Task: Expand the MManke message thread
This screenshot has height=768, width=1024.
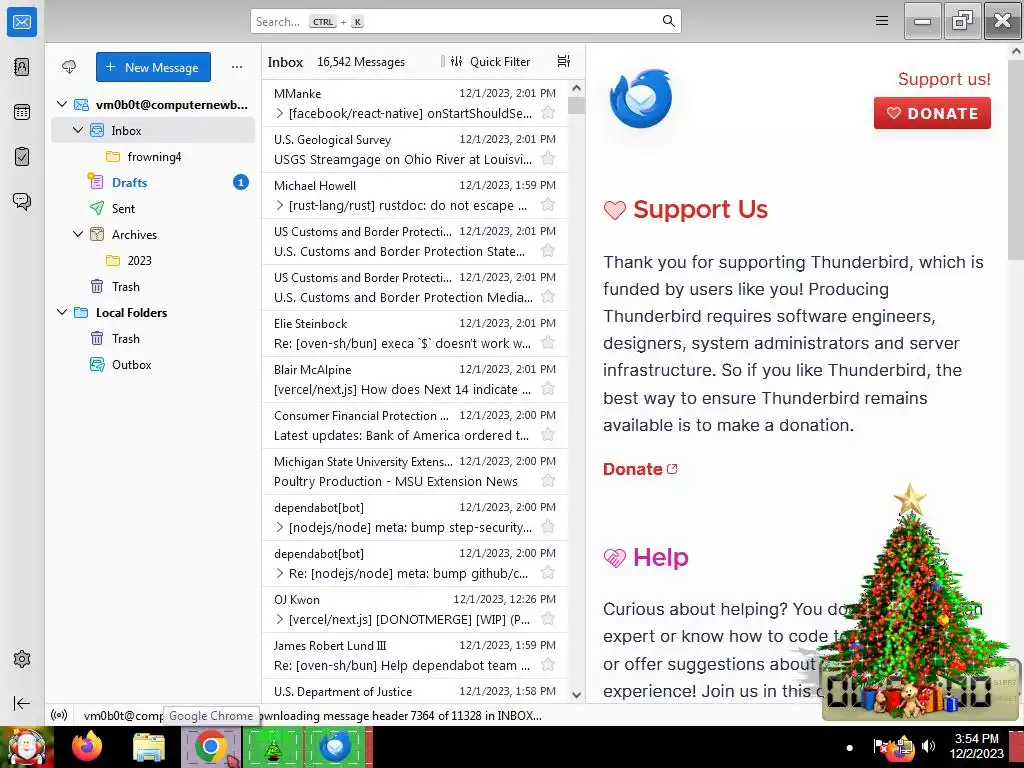Action: tap(280, 113)
